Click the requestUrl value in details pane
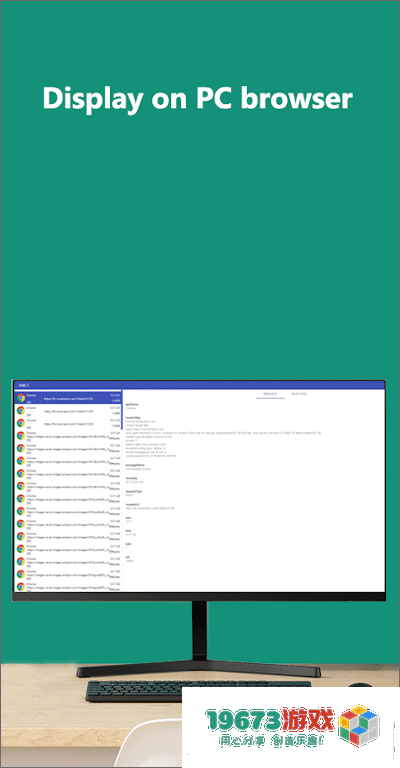The image size is (400, 768). (x=147, y=508)
